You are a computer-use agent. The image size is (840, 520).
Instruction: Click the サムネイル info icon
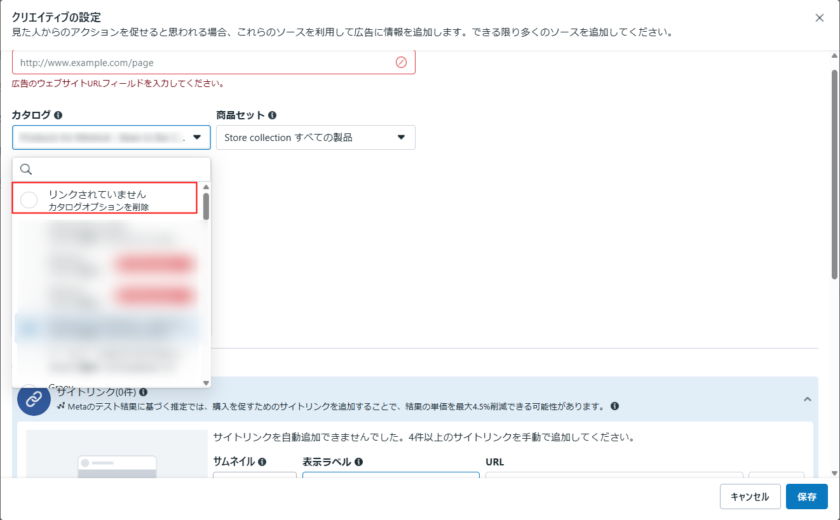point(262,462)
